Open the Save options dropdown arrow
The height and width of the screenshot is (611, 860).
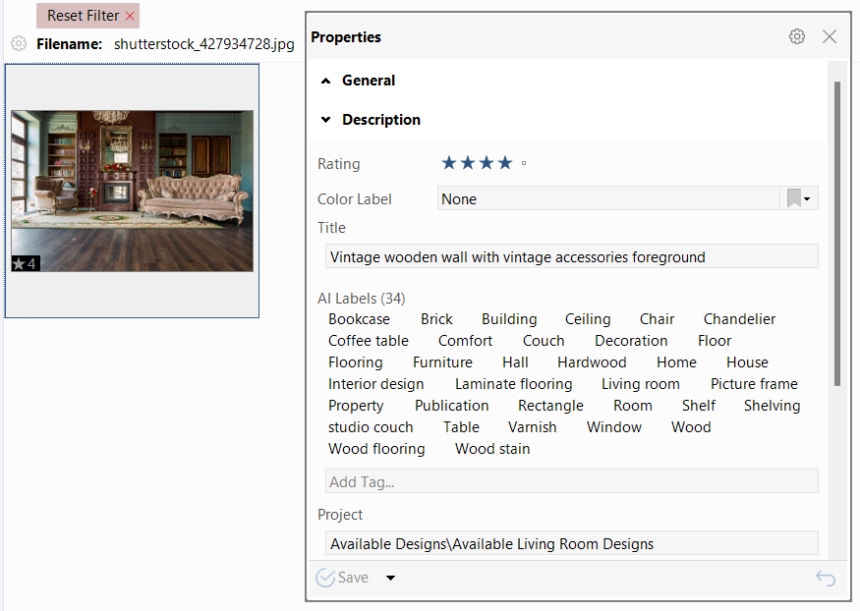click(x=389, y=578)
